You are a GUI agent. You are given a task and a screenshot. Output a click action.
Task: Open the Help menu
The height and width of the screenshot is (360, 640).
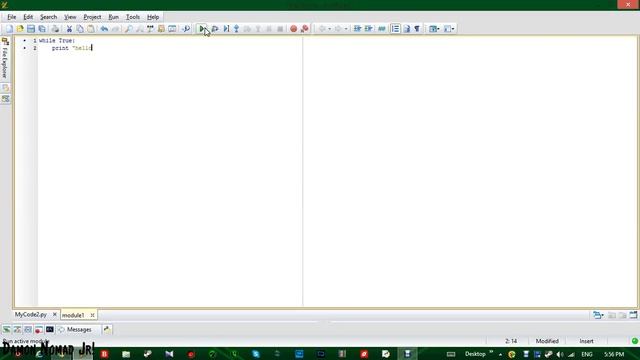pos(153,17)
